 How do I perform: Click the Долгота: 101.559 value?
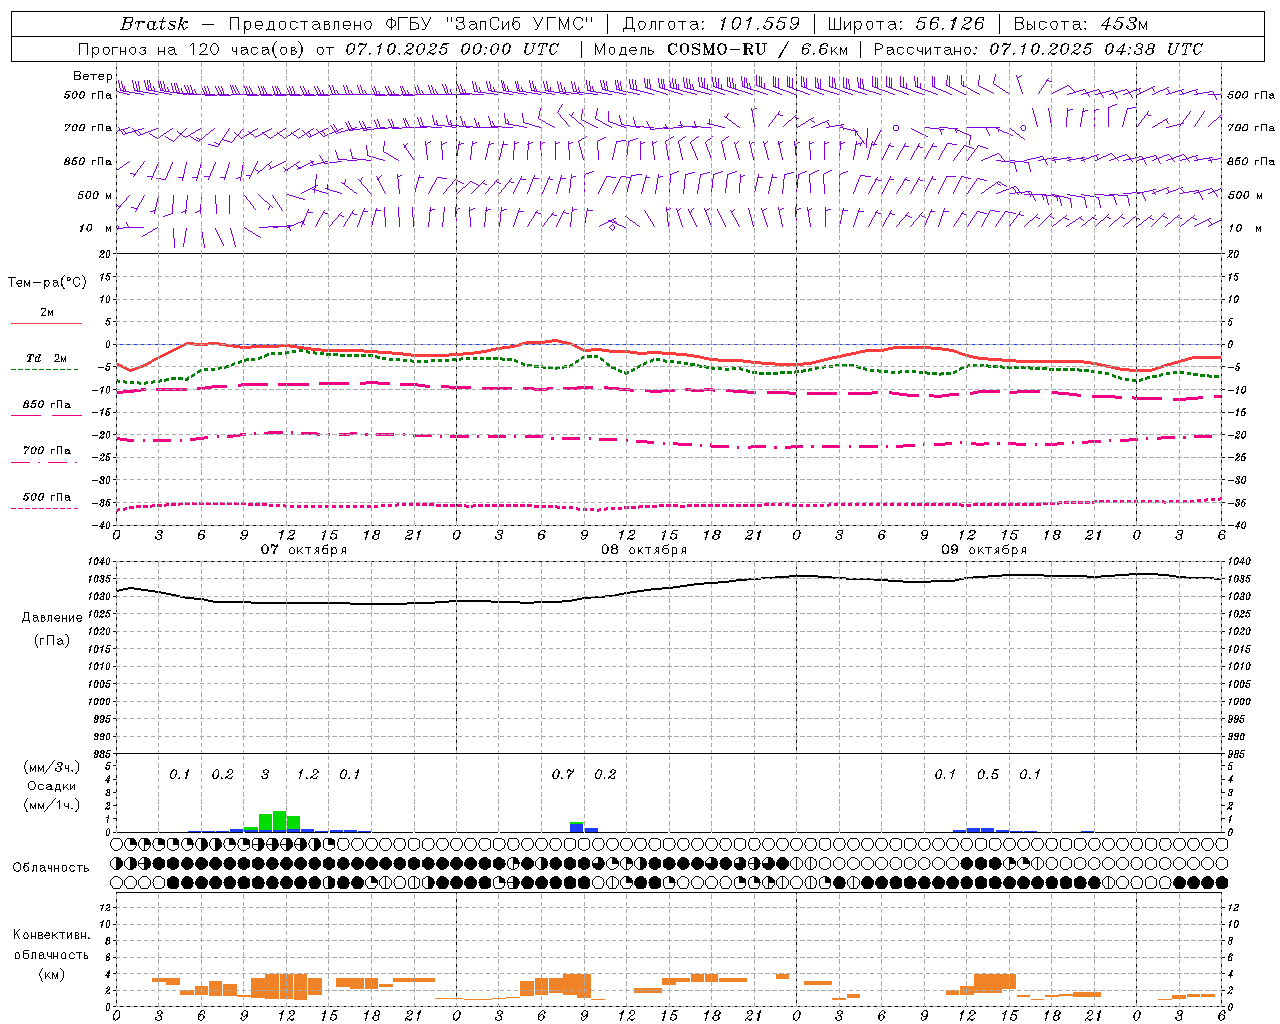pyautogui.click(x=711, y=24)
